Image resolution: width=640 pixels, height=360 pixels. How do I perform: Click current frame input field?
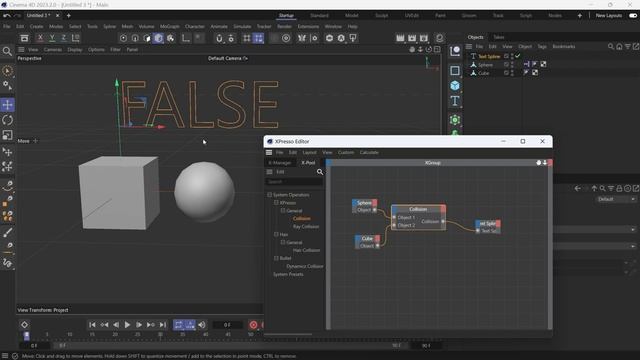click(x=227, y=325)
